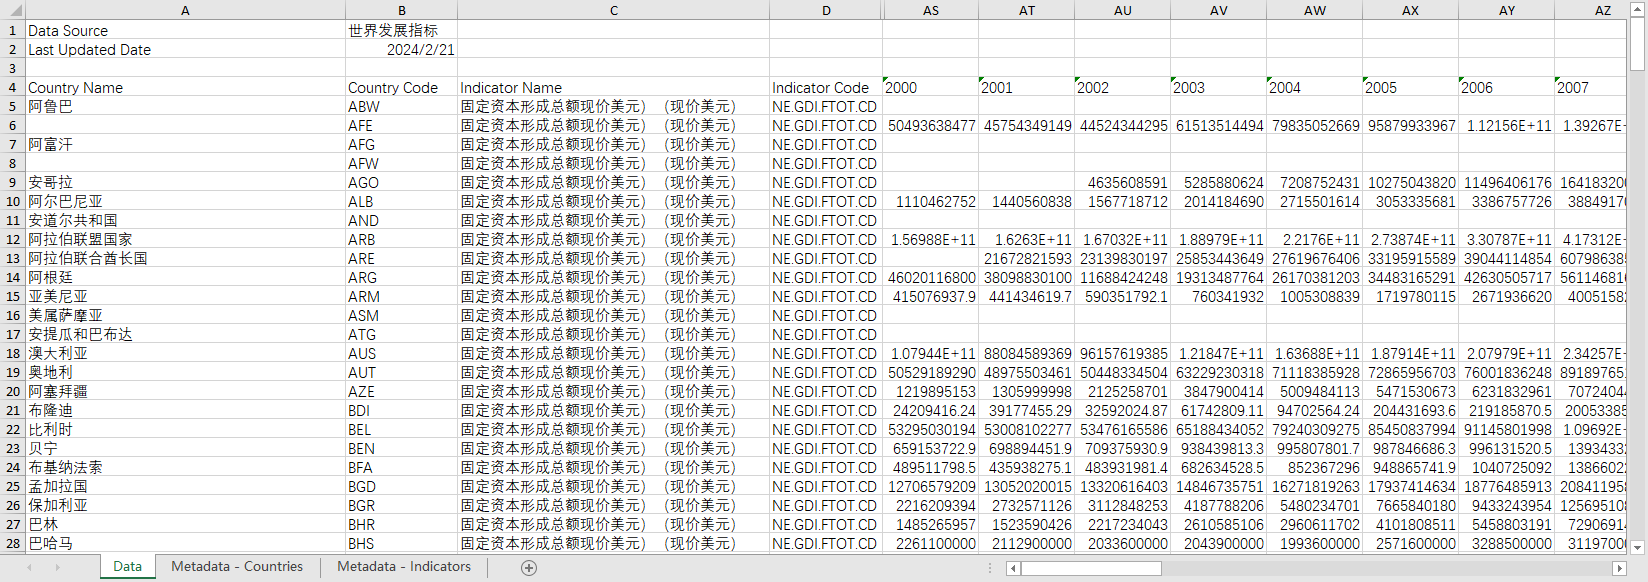Switch to the Data sheet tab
Image resolution: width=1648 pixels, height=582 pixels.
tap(127, 566)
